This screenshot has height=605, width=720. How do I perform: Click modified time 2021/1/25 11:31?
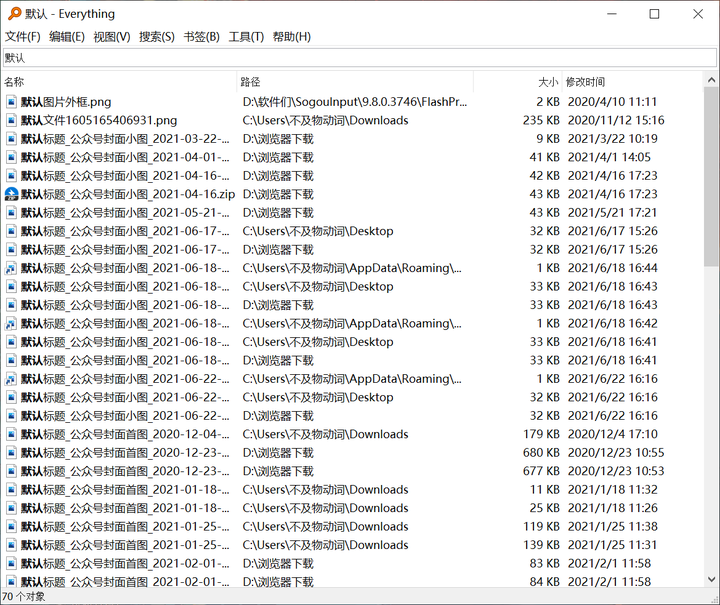612,545
